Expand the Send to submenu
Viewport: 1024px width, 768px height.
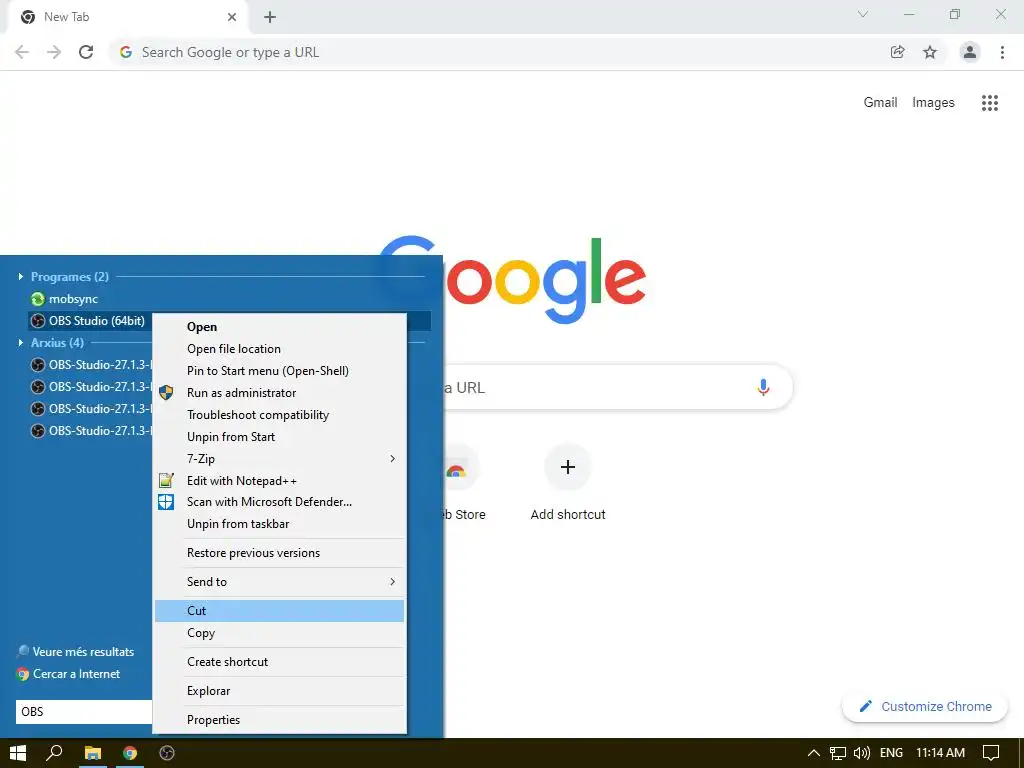(280, 581)
